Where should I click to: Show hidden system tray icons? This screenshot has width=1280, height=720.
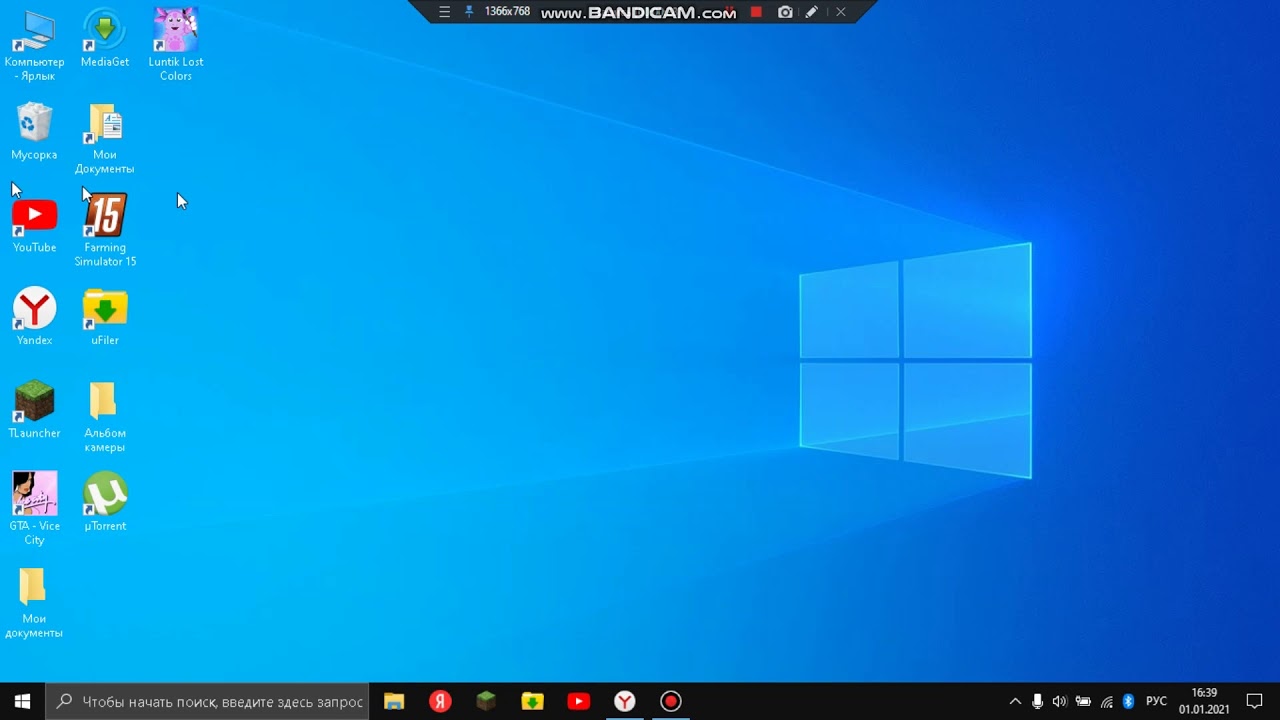1015,701
